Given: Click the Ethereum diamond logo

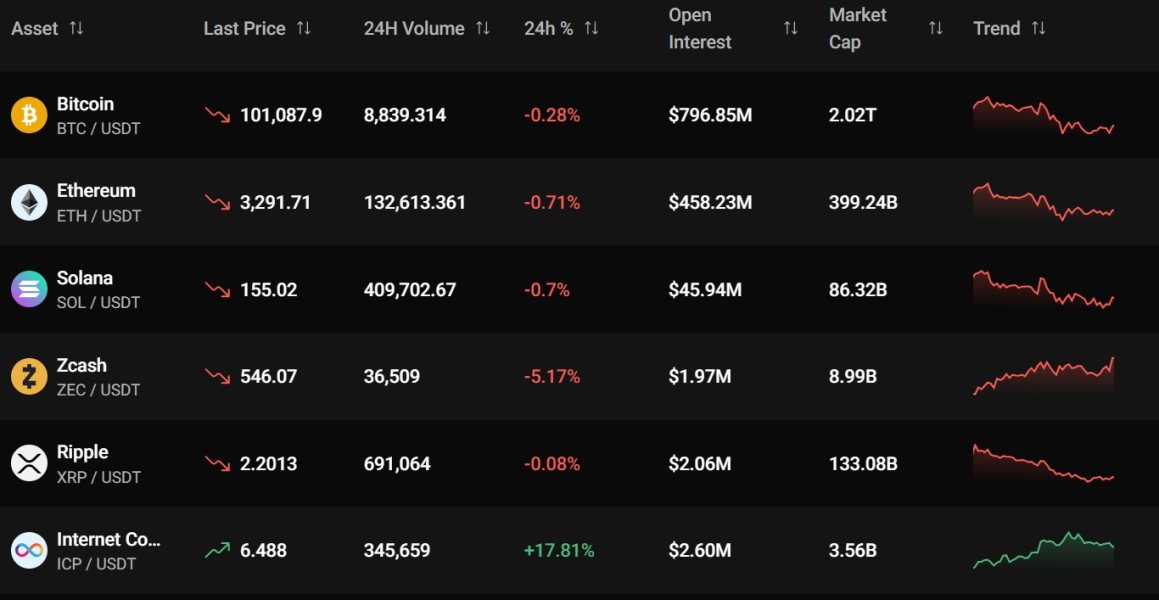Looking at the screenshot, I should click(x=29, y=202).
